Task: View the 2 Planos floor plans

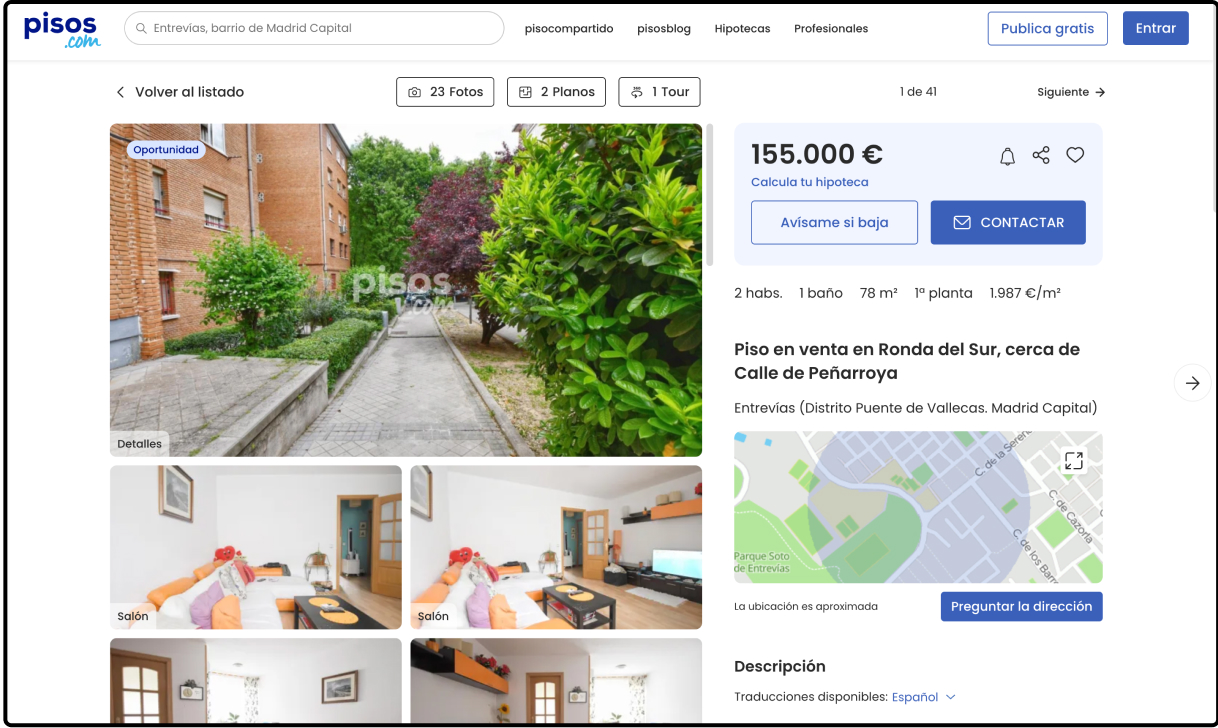Action: [557, 92]
